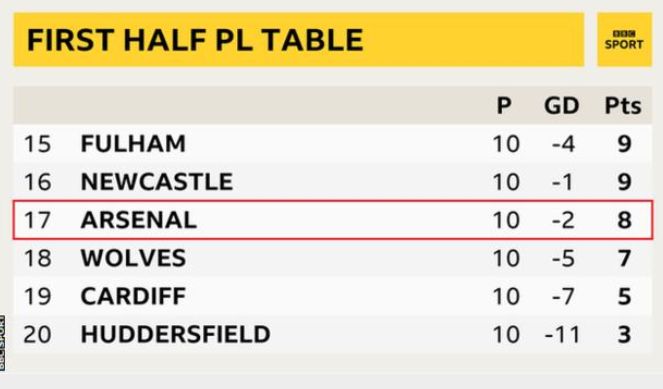Image resolution: width=663 pixels, height=389 pixels.
Task: Click position number 15 beside Fulham
Action: (37, 144)
